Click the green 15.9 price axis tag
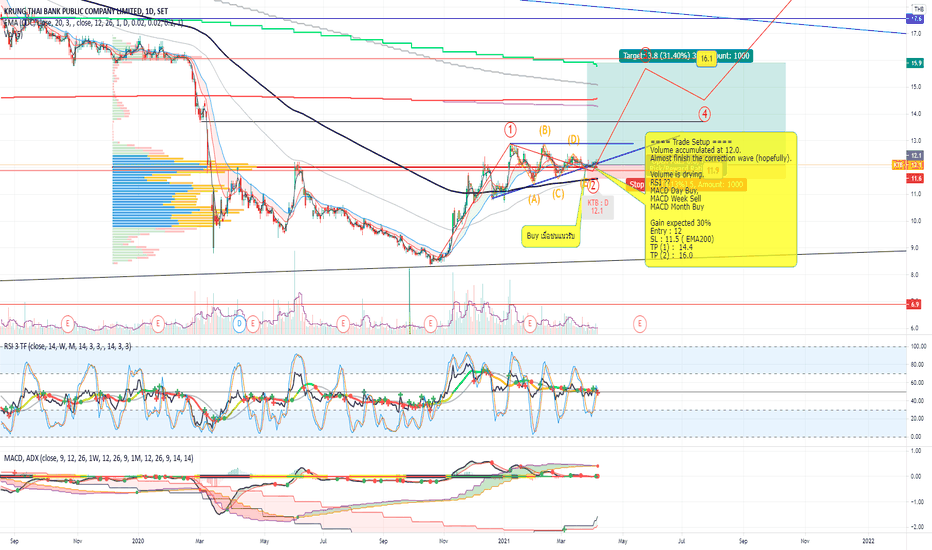The width and height of the screenshot is (932, 550). (x=916, y=62)
